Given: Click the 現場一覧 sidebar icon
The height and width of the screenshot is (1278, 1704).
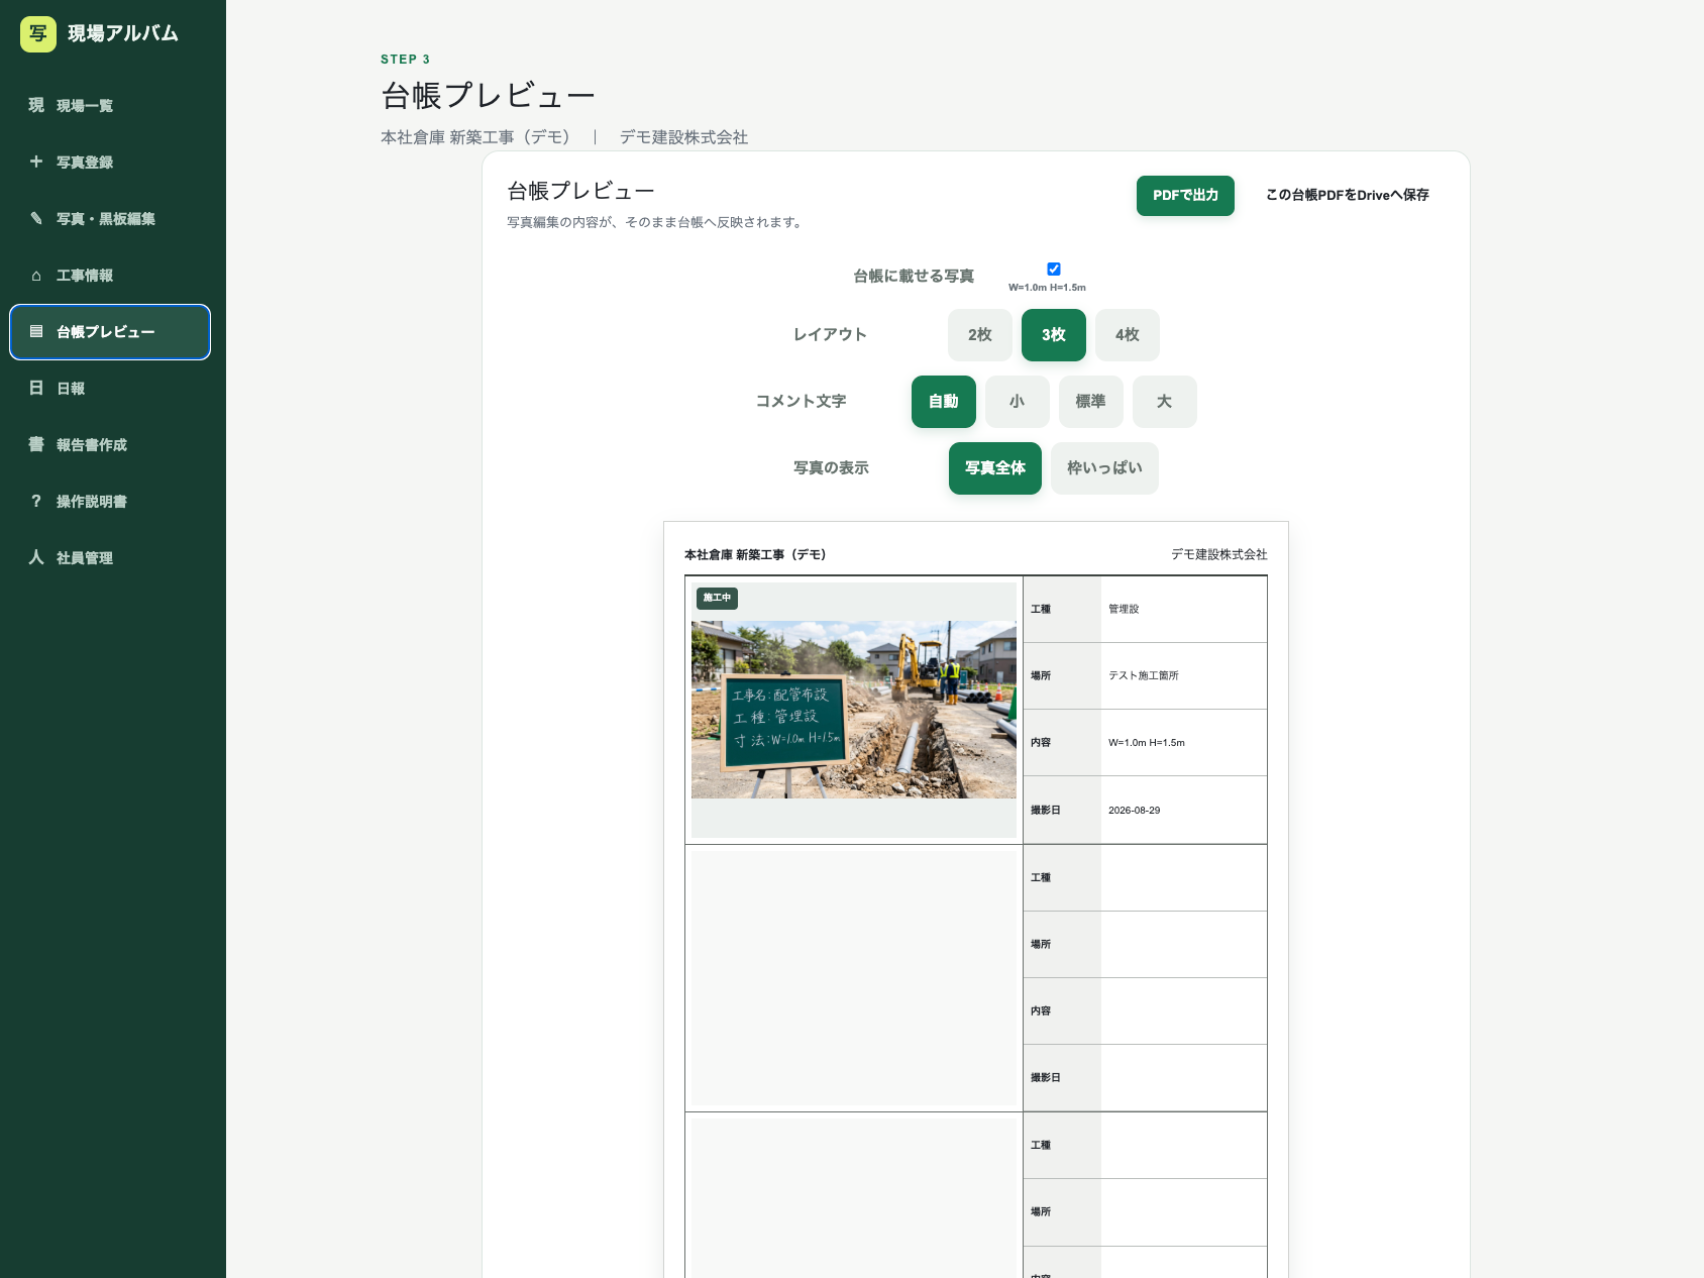Looking at the screenshot, I should (x=36, y=105).
